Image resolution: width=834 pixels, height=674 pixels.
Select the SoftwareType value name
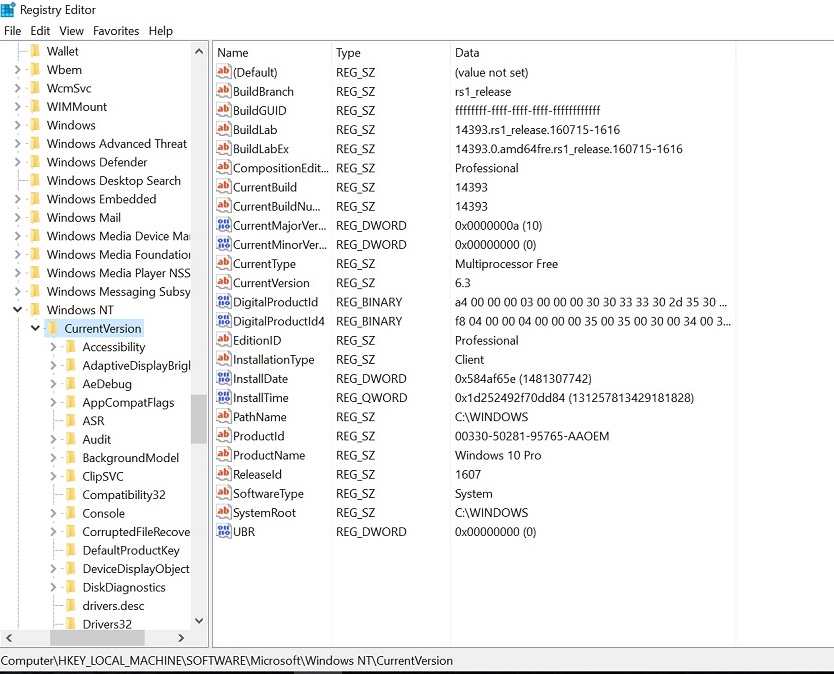[x=268, y=494]
